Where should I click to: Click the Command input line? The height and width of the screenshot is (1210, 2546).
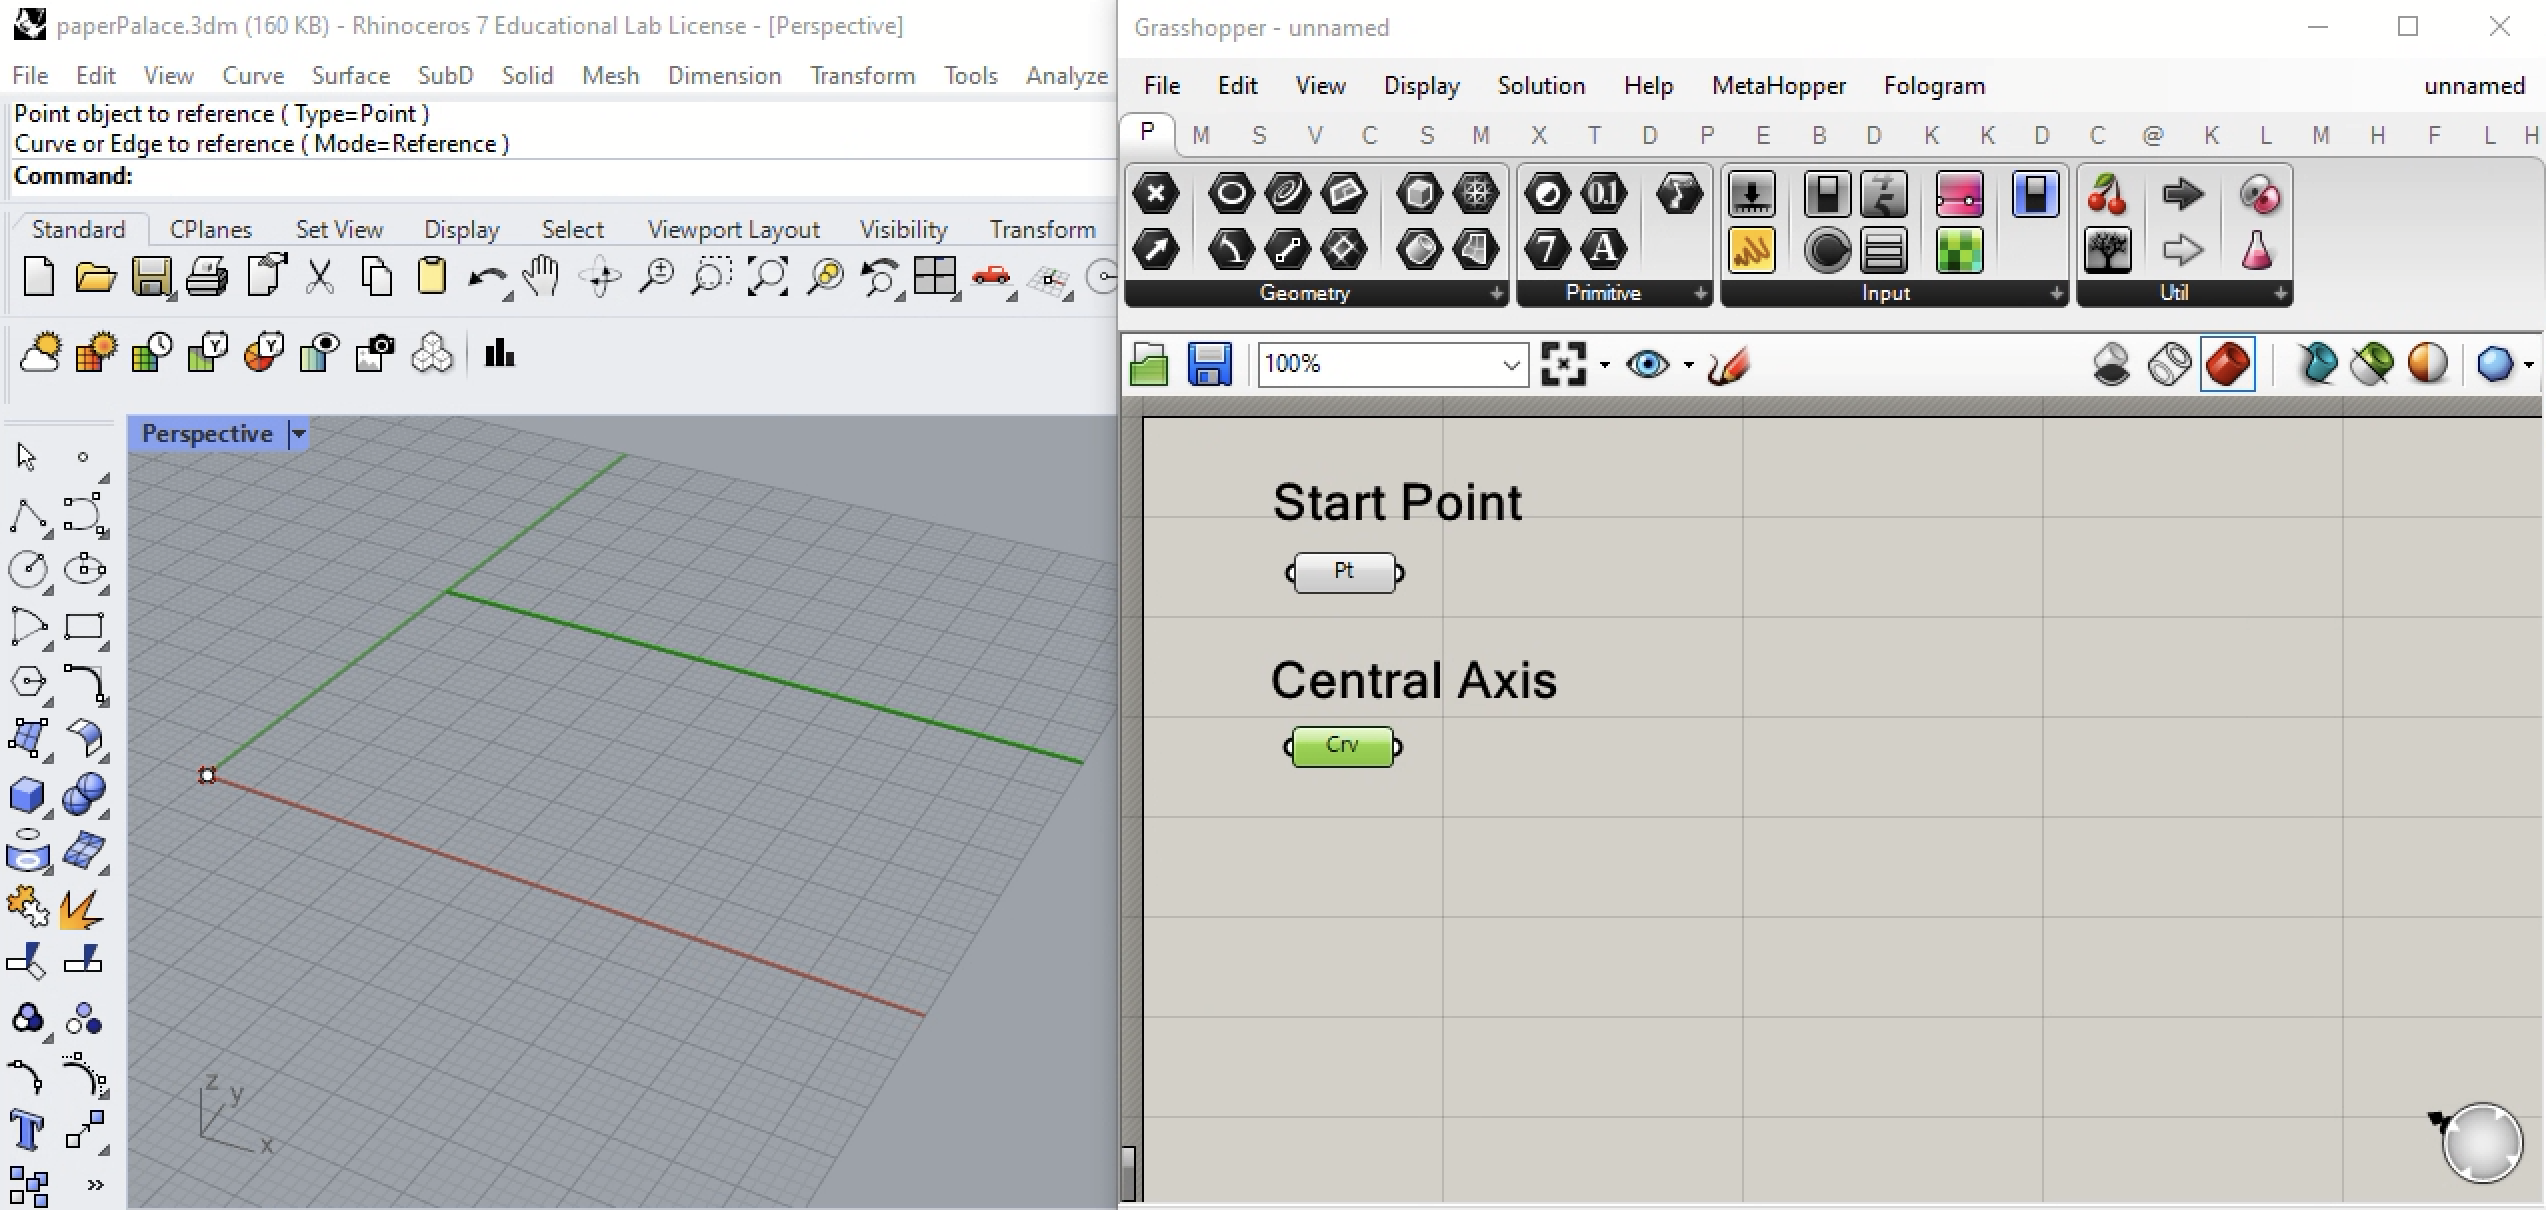tap(600, 176)
